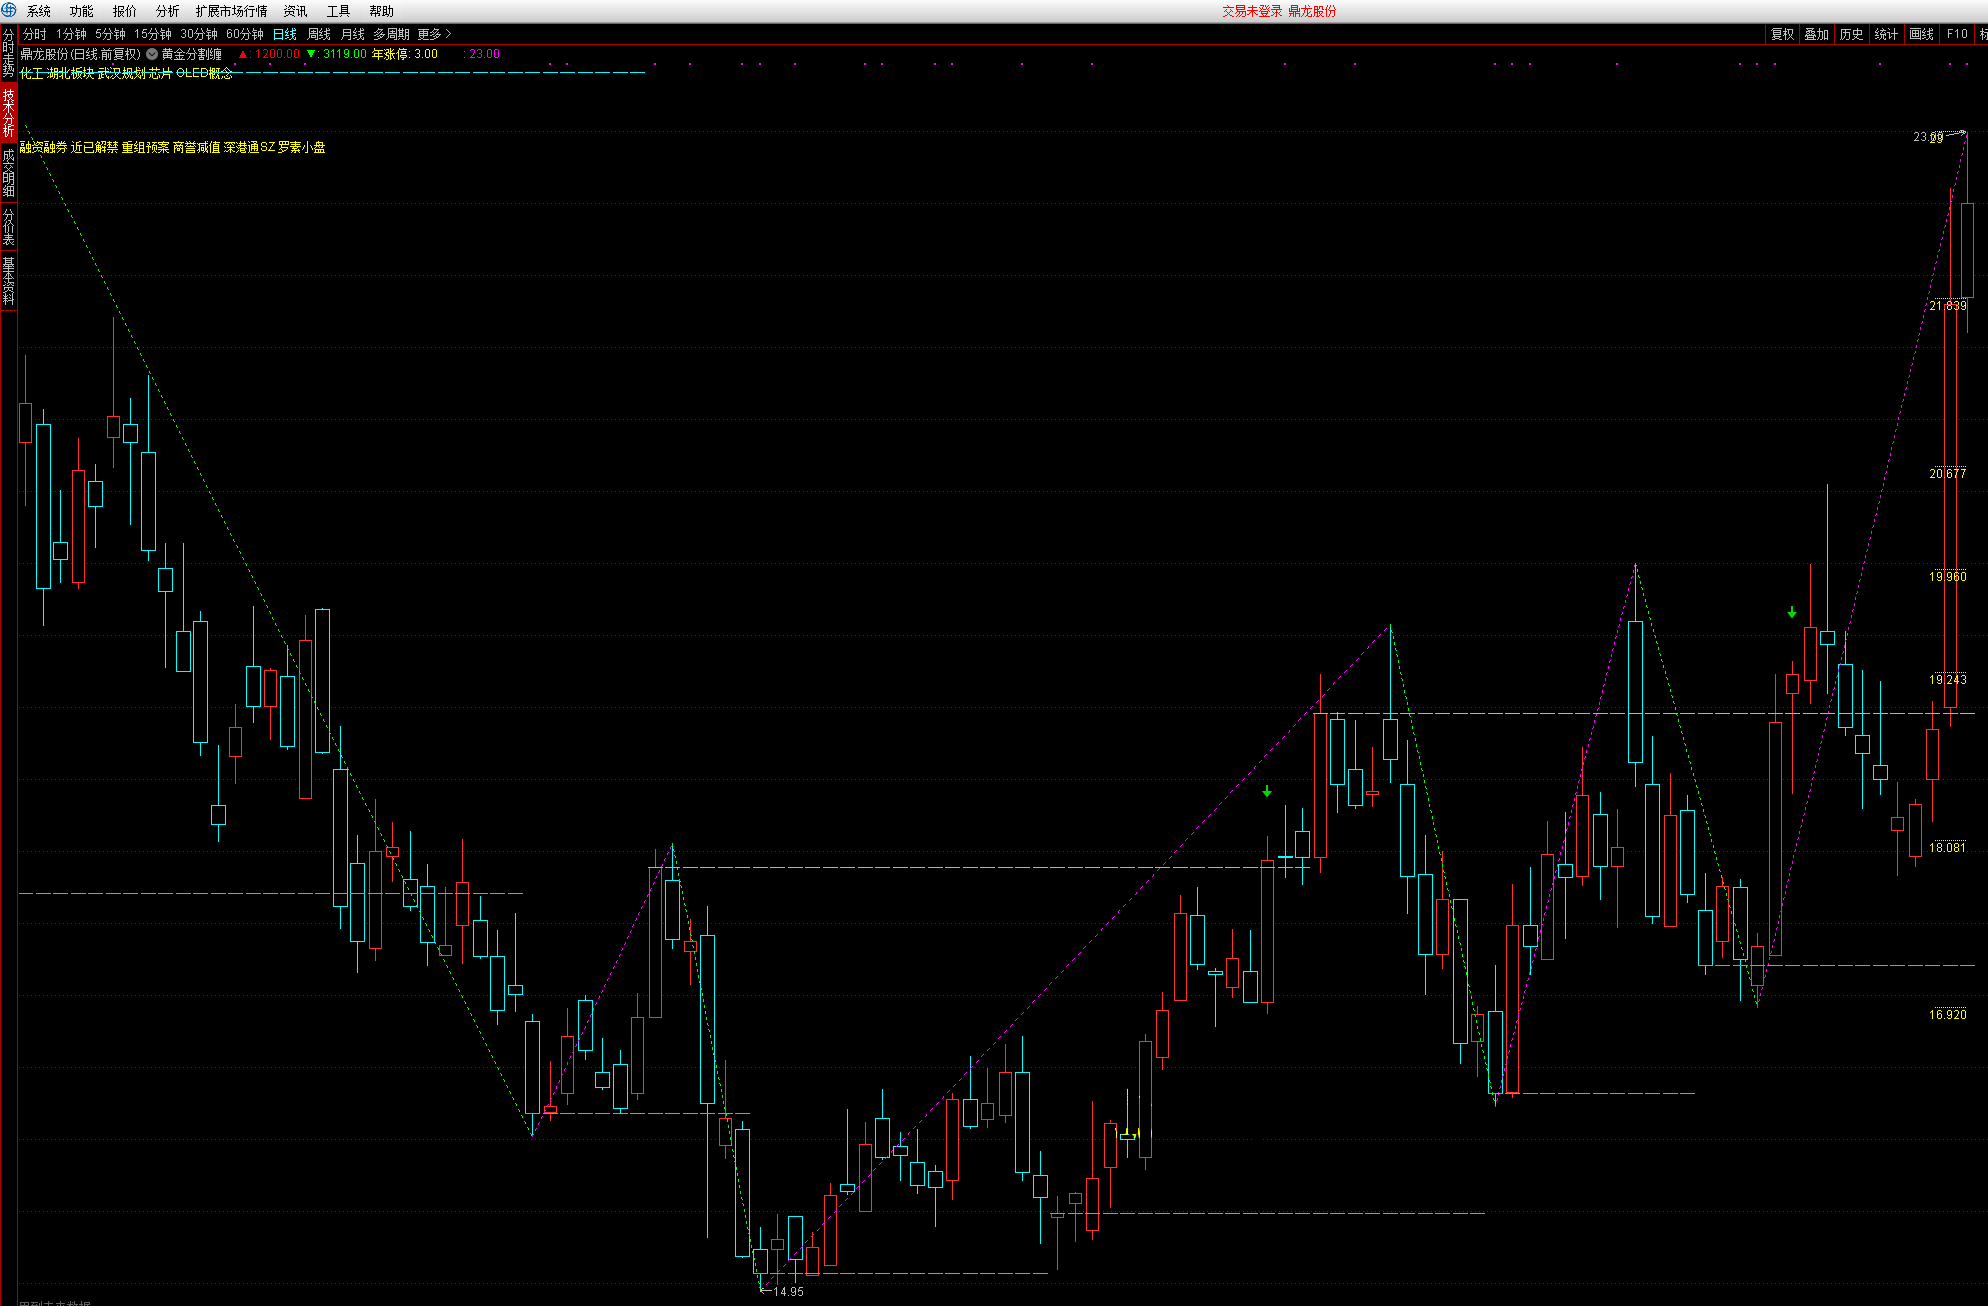Switch to 1分钟 period tab
1988x1306 pixels.
pyautogui.click(x=71, y=34)
